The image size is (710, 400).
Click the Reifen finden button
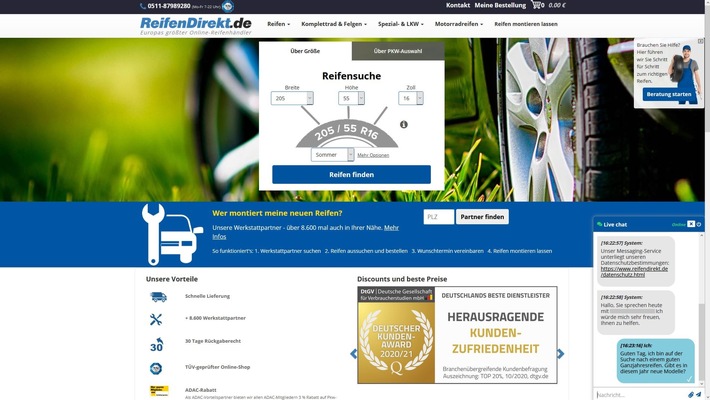(351, 174)
